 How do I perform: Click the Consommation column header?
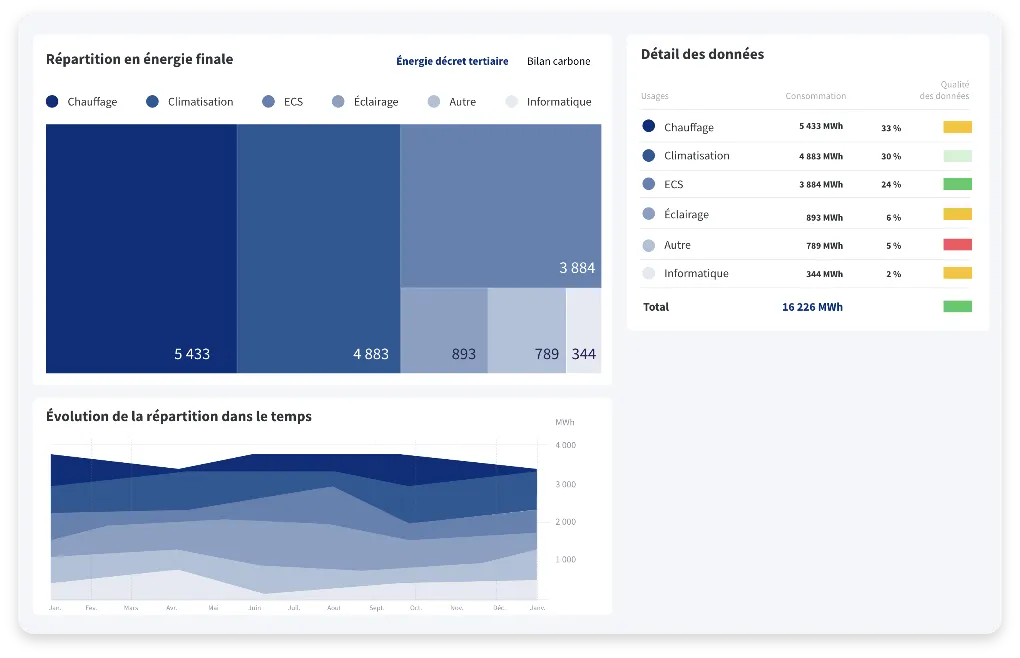(x=815, y=97)
